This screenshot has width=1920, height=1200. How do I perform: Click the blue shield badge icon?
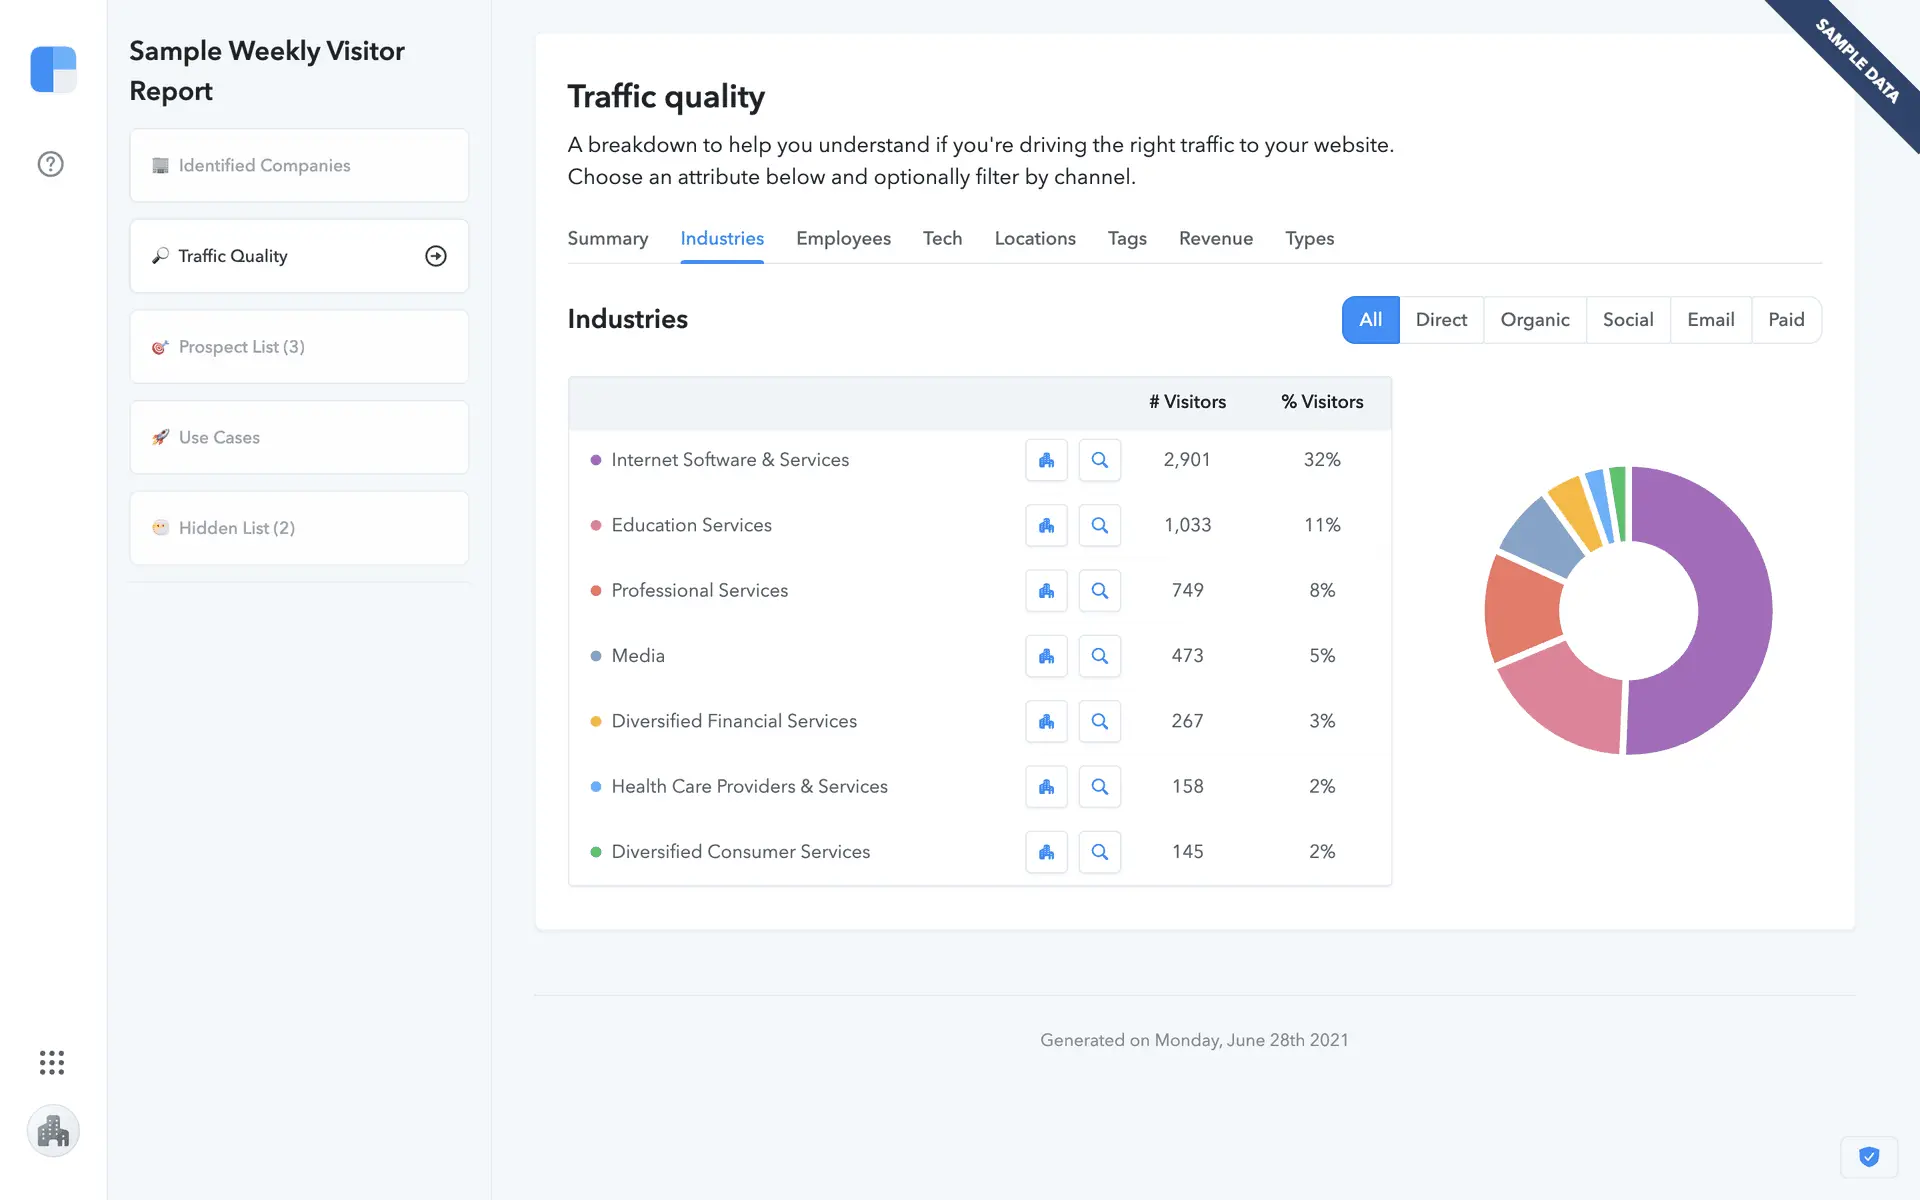tap(1868, 1157)
